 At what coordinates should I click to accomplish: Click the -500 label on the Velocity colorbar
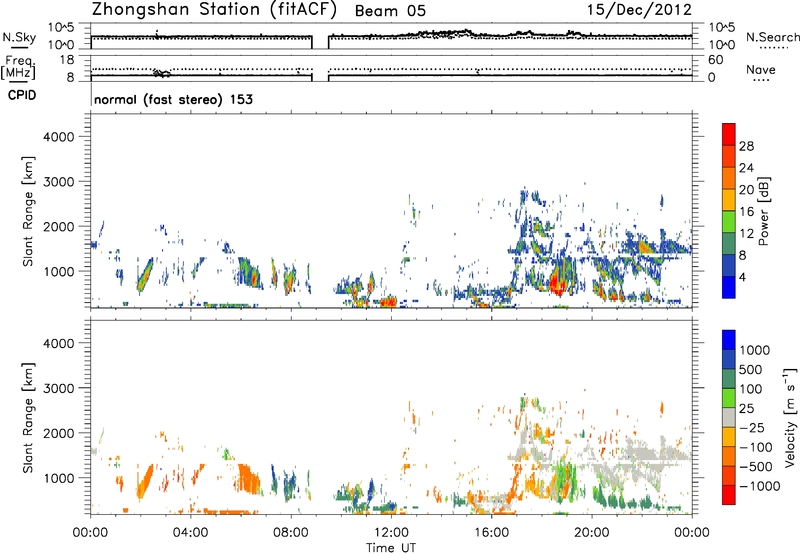pyautogui.click(x=755, y=466)
